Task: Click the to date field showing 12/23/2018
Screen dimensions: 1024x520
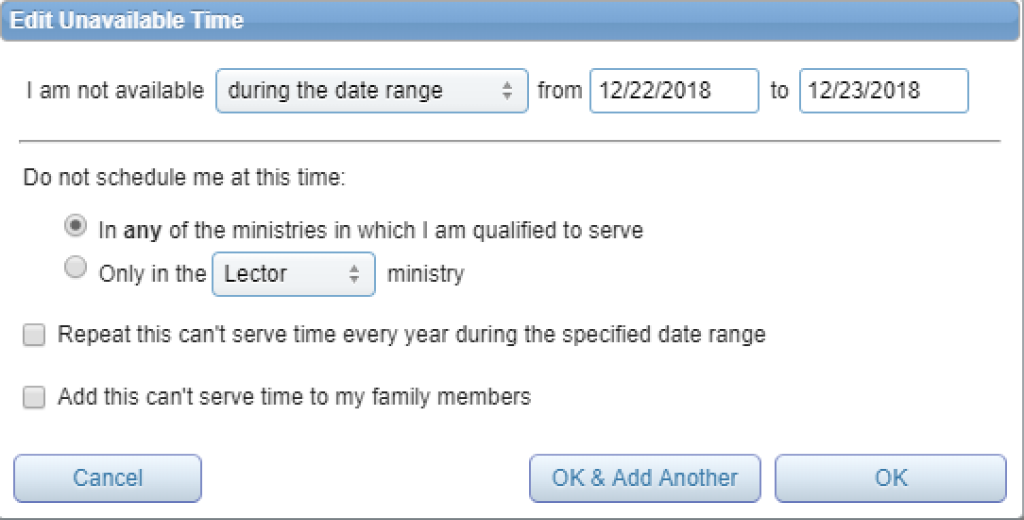Action: tap(884, 91)
